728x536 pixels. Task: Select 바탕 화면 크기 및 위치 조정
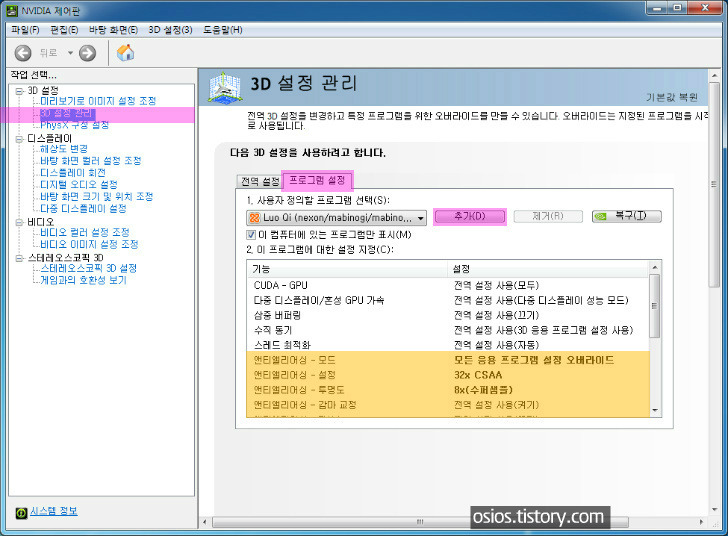coord(97,196)
